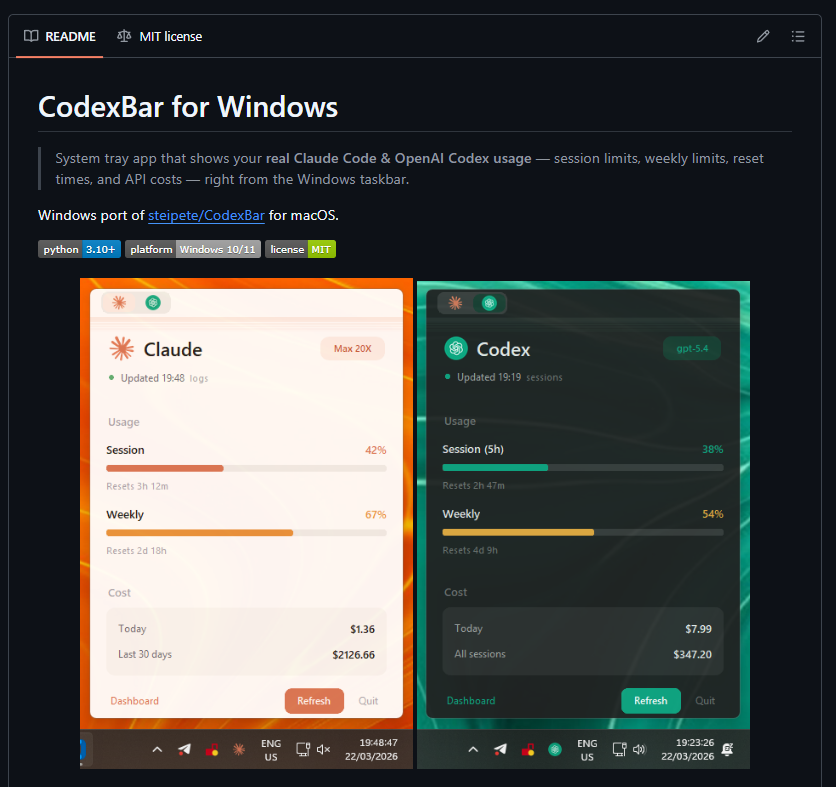836x787 pixels.
Task: Click the Codex Weekly progress bar
Action: click(583, 532)
